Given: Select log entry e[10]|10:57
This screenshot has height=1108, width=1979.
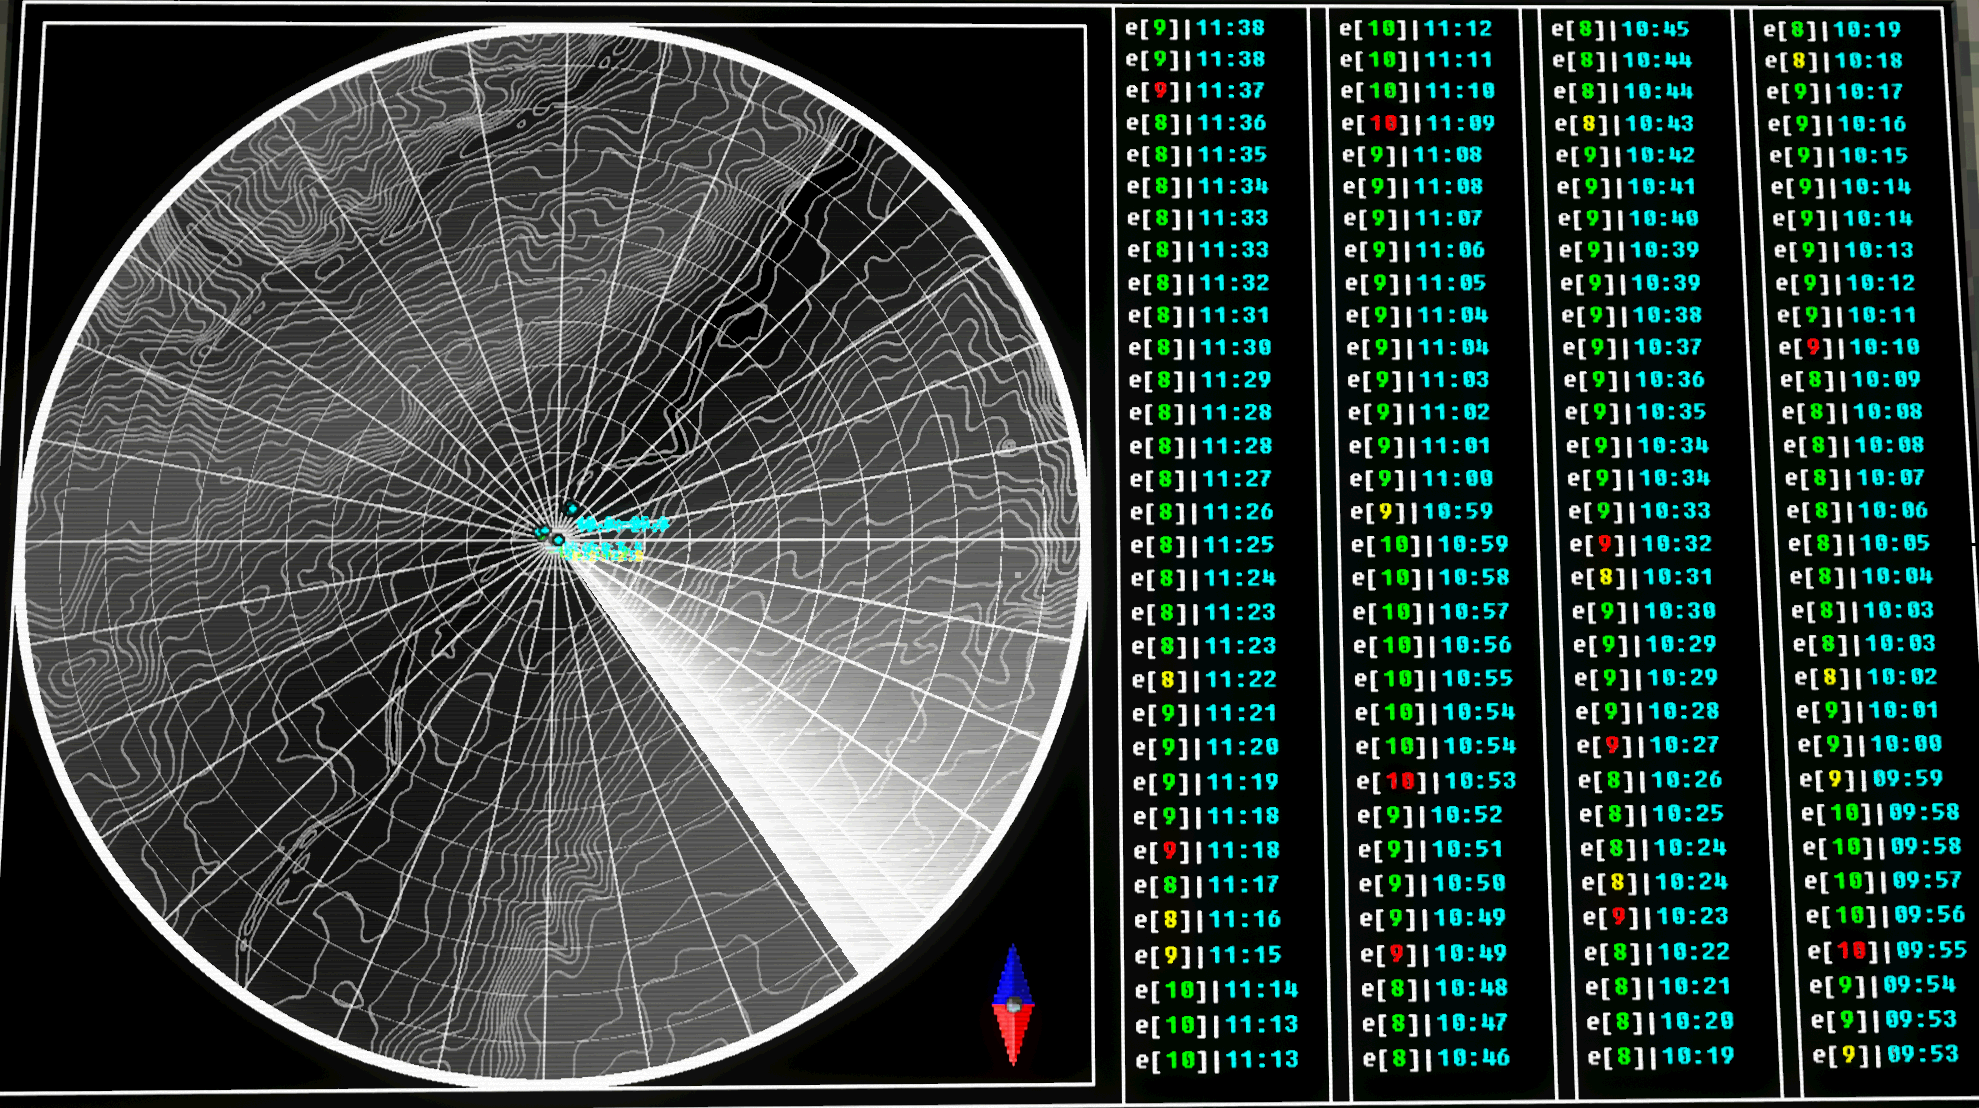Looking at the screenshot, I should tap(1432, 612).
